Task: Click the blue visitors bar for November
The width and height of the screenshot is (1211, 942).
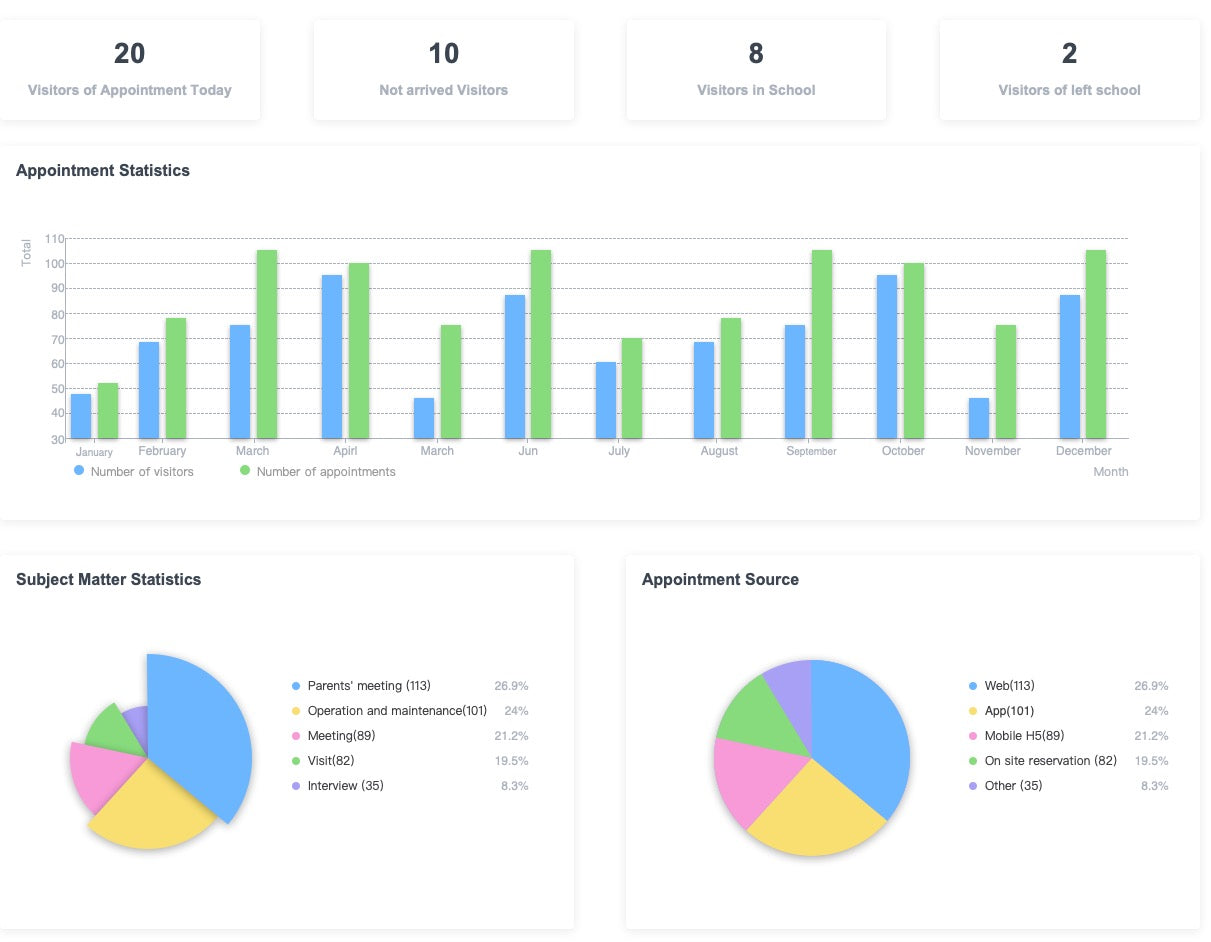Action: [979, 418]
